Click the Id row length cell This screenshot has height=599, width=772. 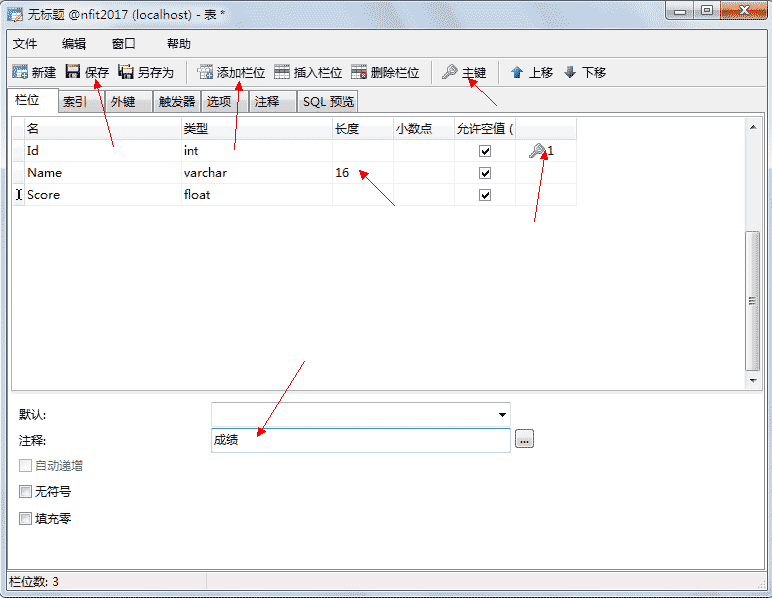(x=363, y=151)
